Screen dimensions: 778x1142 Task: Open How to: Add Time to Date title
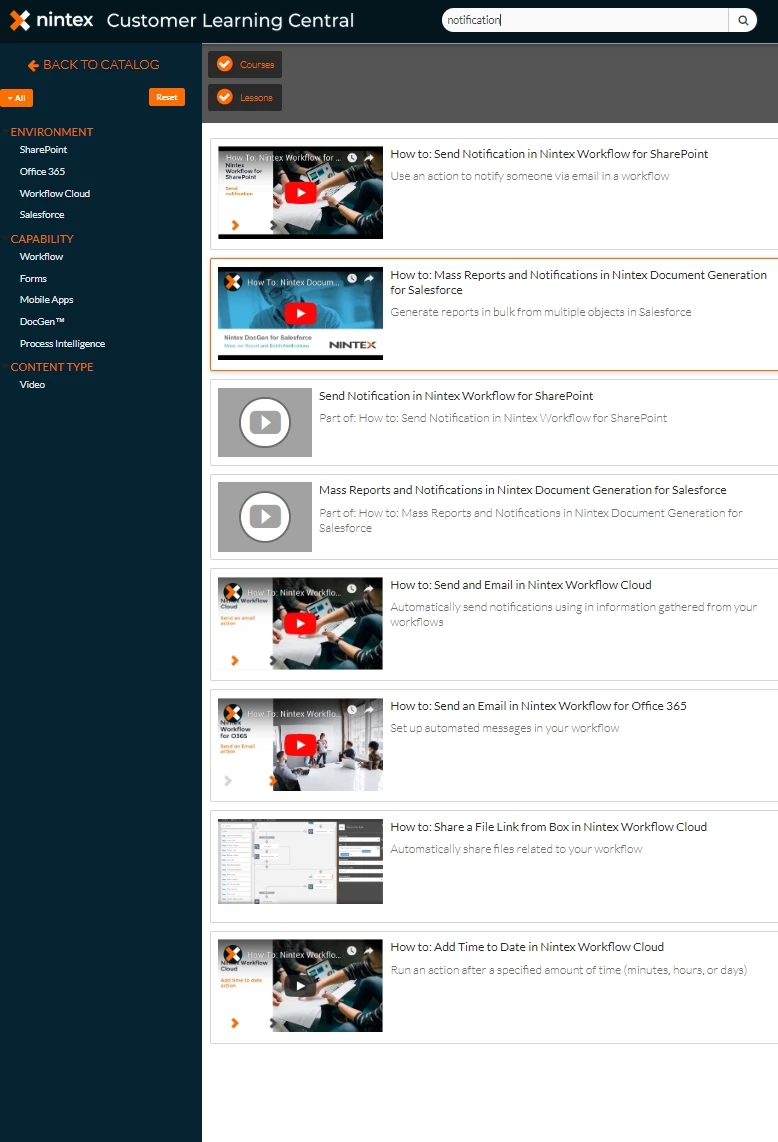coord(527,946)
